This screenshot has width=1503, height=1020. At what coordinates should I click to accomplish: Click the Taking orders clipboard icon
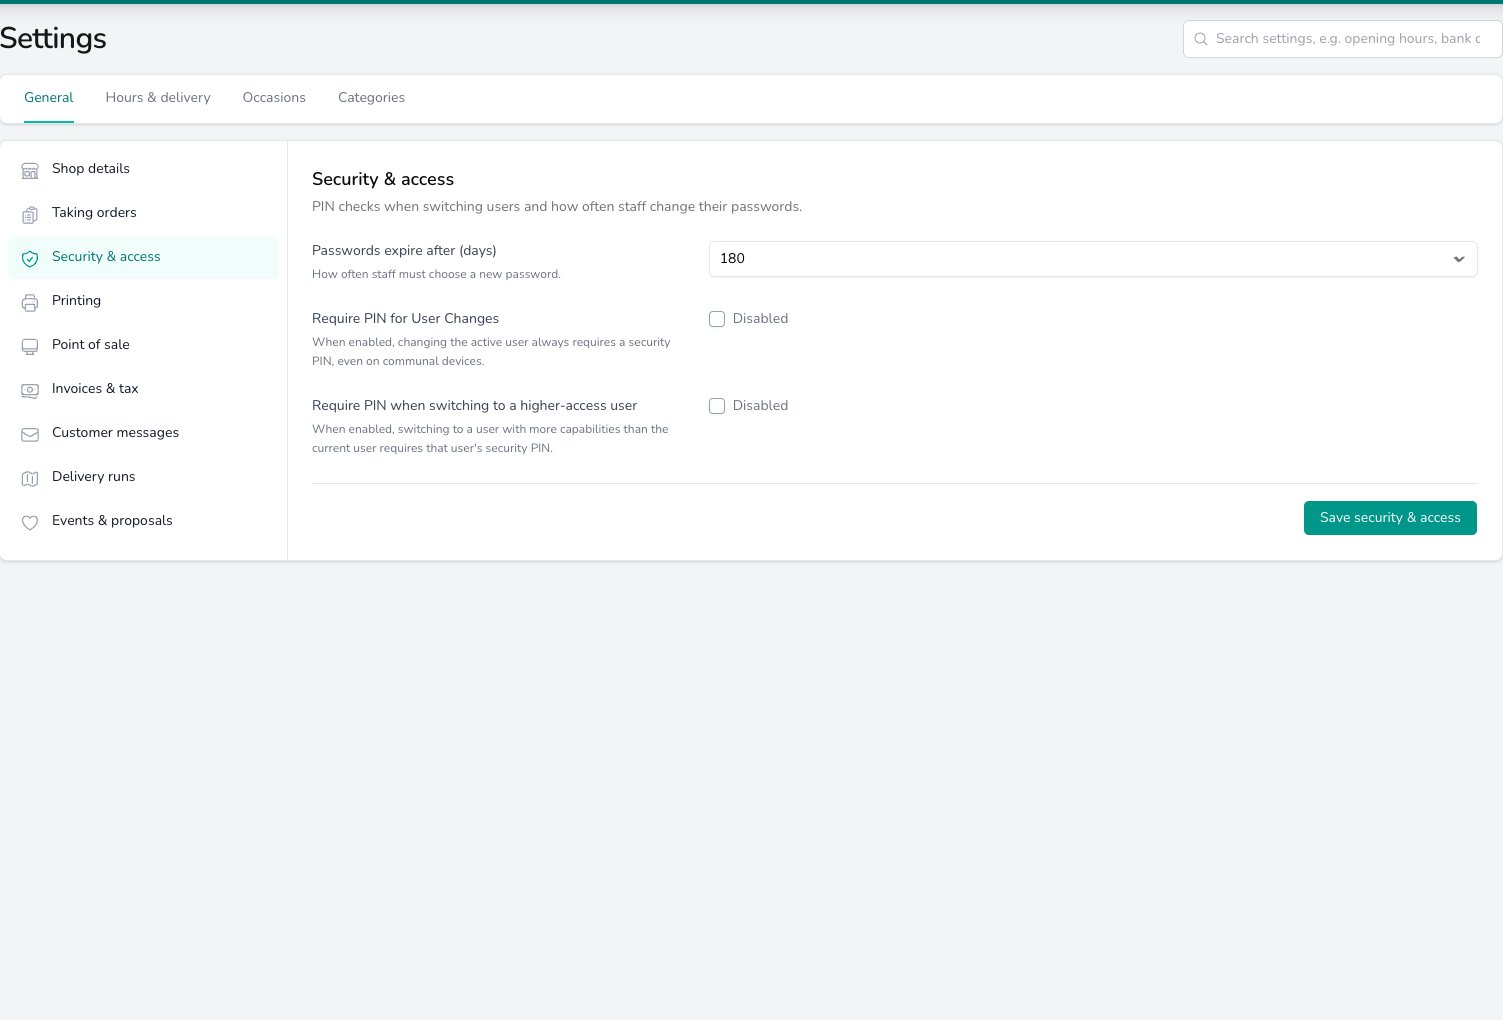[30, 214]
